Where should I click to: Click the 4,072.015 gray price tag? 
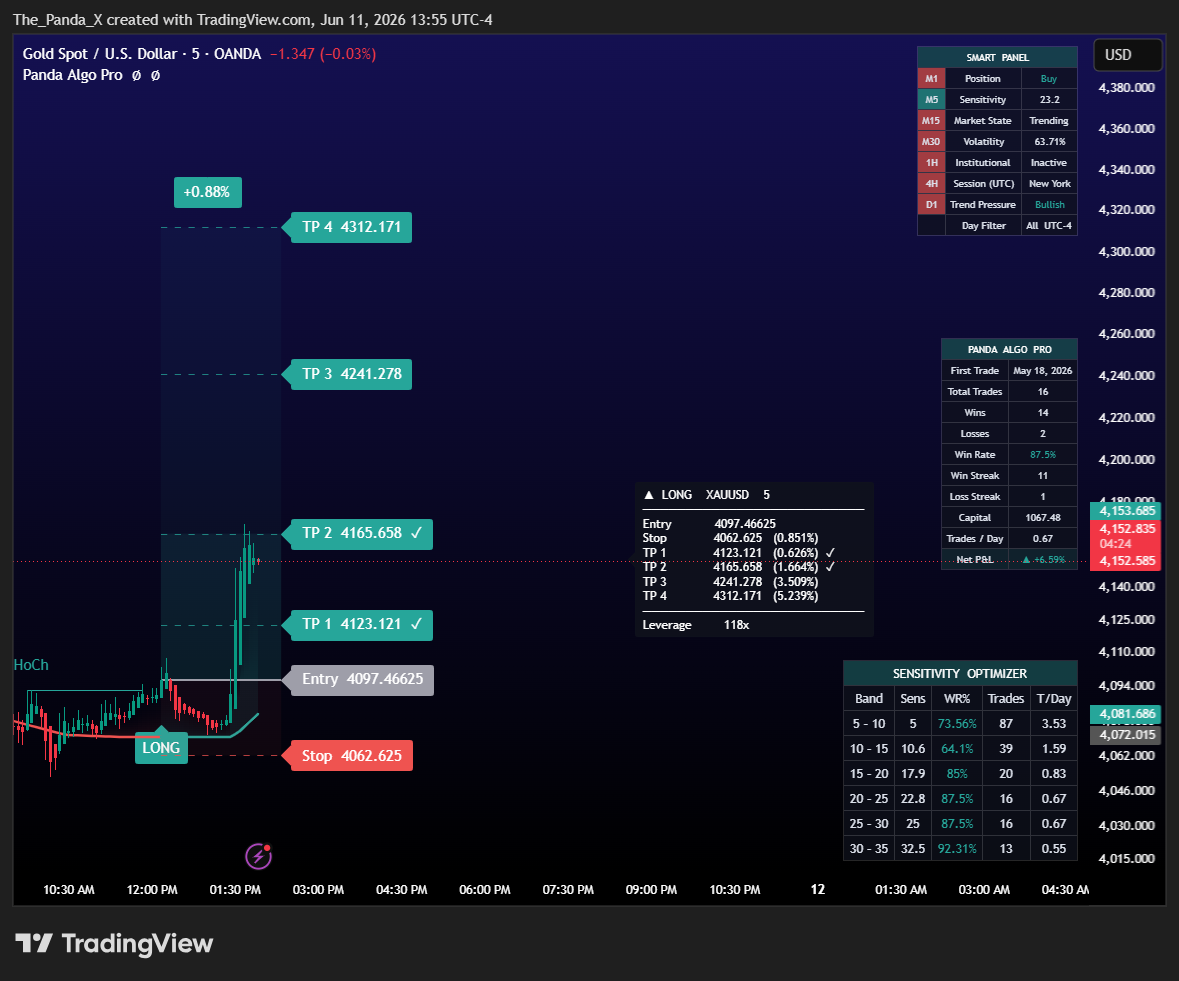tap(1126, 734)
